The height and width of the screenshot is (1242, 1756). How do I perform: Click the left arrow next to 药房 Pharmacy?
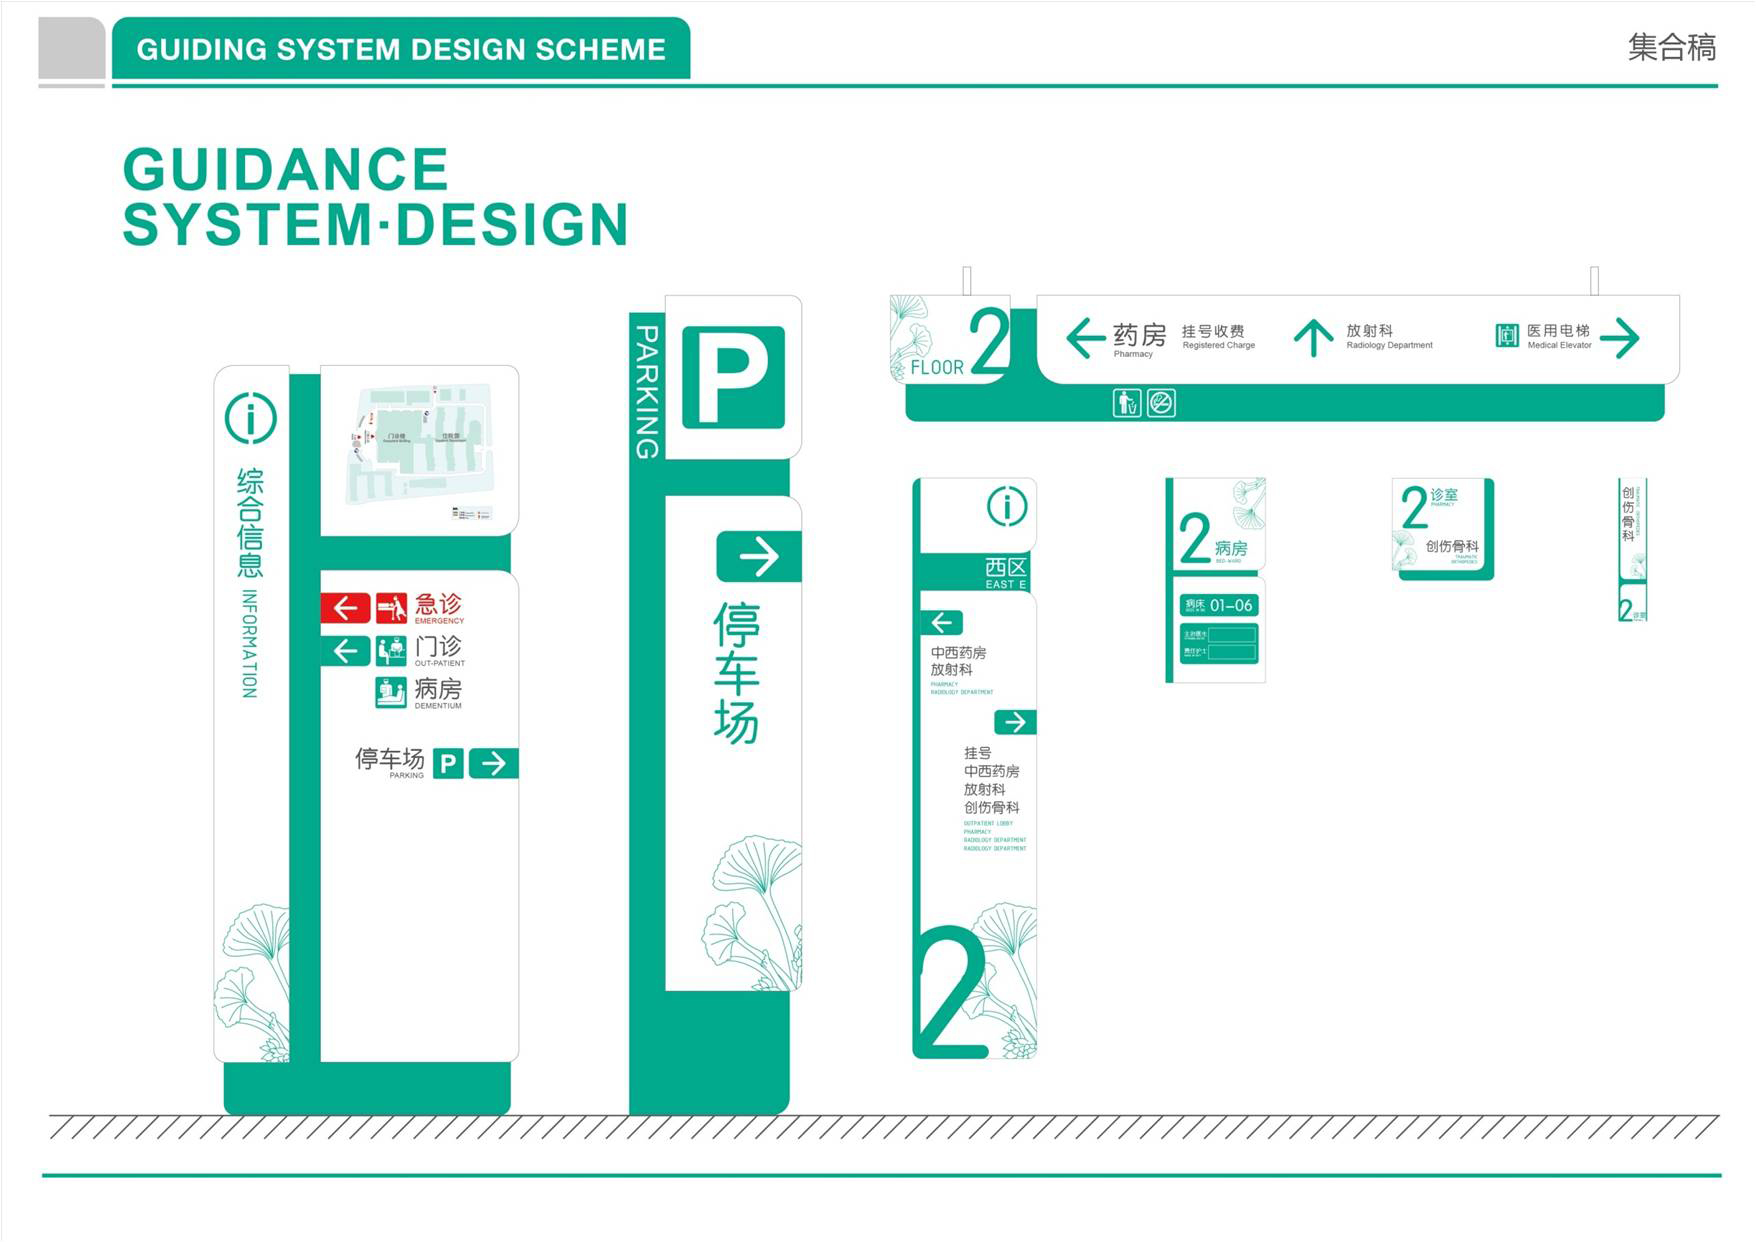(x=1085, y=338)
